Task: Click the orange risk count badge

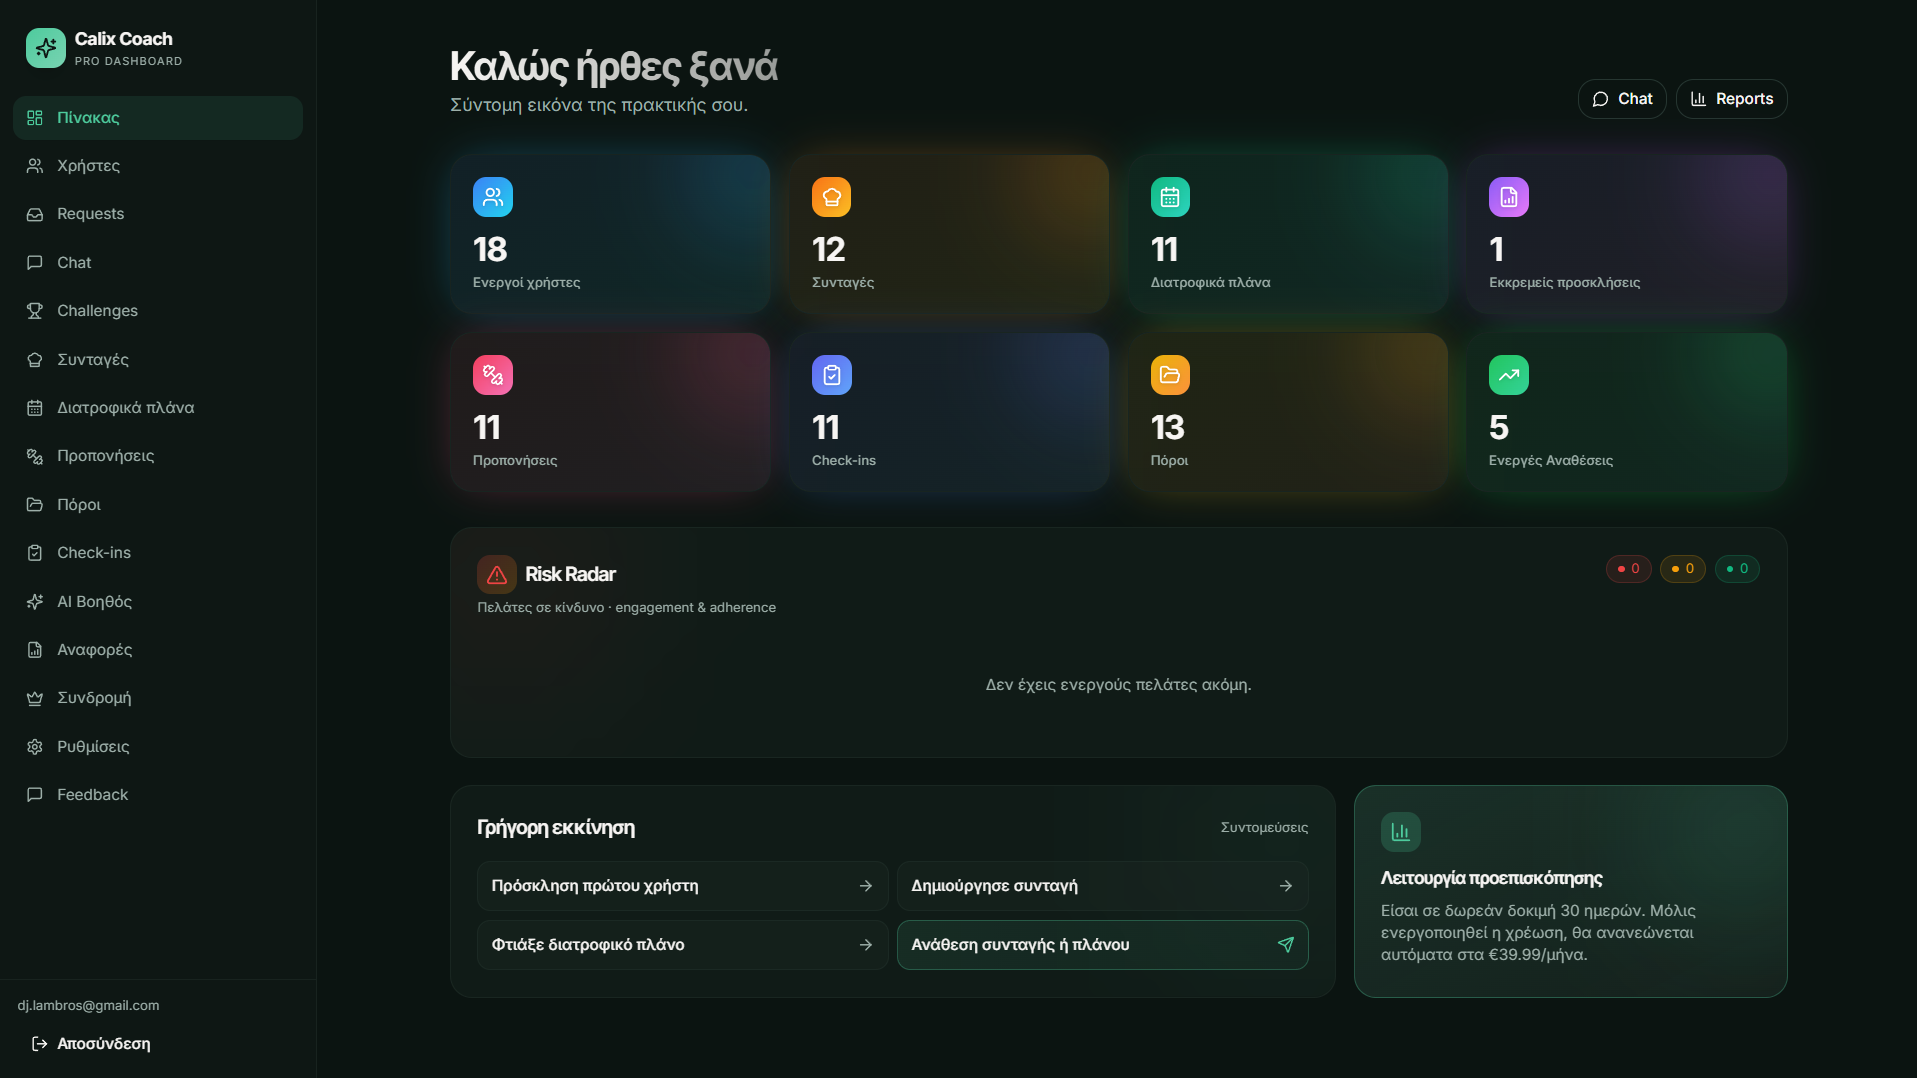Action: [x=1683, y=569]
